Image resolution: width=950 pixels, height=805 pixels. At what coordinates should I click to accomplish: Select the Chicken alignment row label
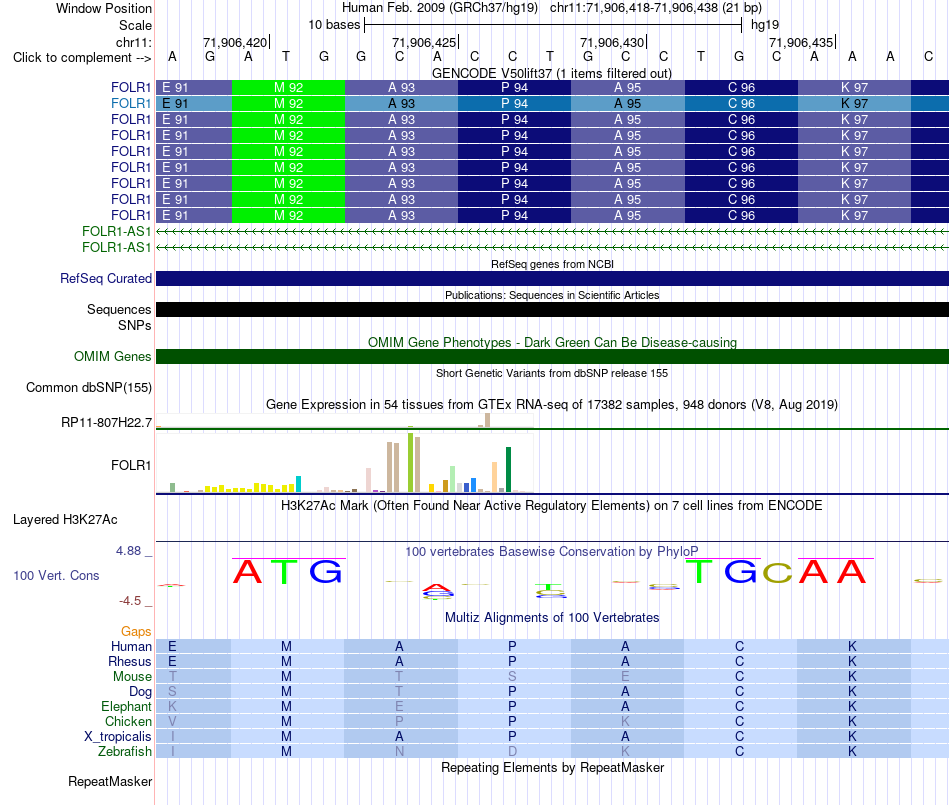click(128, 721)
